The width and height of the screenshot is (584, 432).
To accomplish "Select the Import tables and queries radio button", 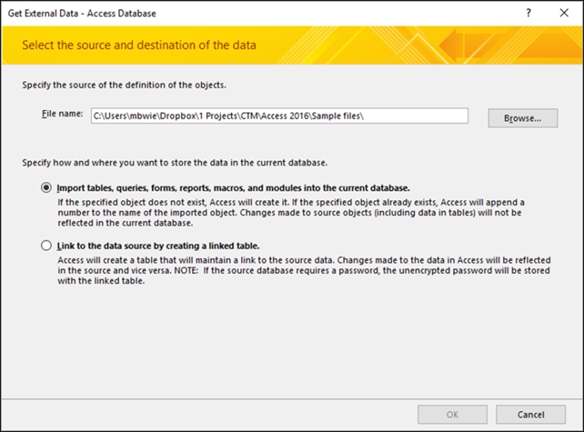I will pyautogui.click(x=46, y=188).
